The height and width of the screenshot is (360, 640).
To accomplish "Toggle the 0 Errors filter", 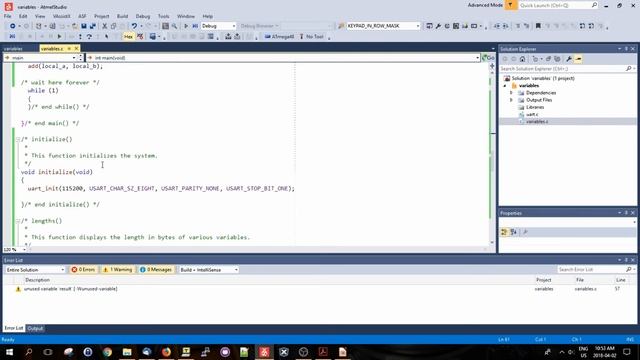I will 83,270.
